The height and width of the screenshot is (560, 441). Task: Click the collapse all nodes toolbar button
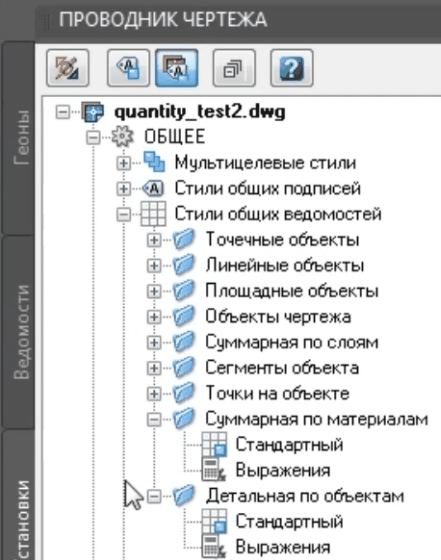(x=234, y=68)
